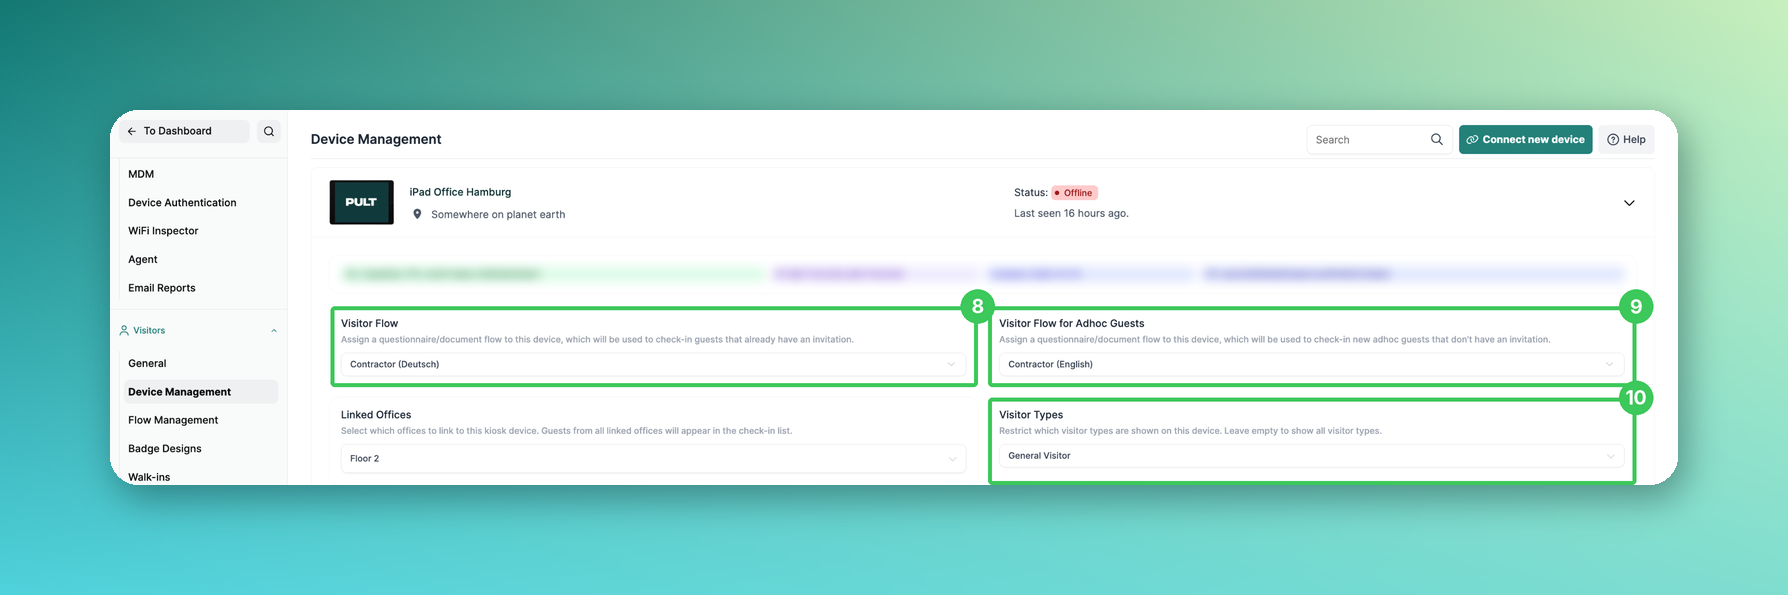Click the question mark Help icon
The image size is (1788, 595).
point(1613,140)
